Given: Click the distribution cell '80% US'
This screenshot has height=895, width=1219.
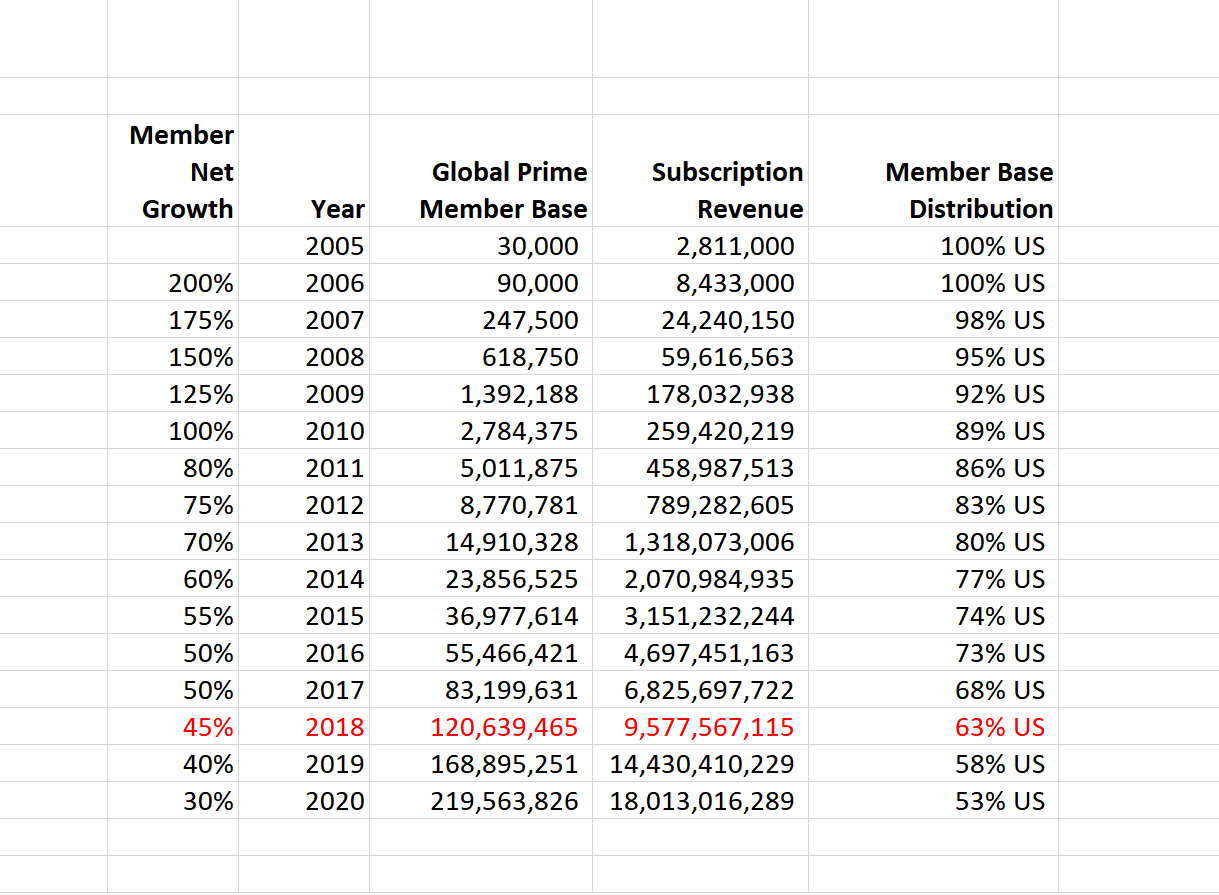Looking at the screenshot, I should [934, 542].
